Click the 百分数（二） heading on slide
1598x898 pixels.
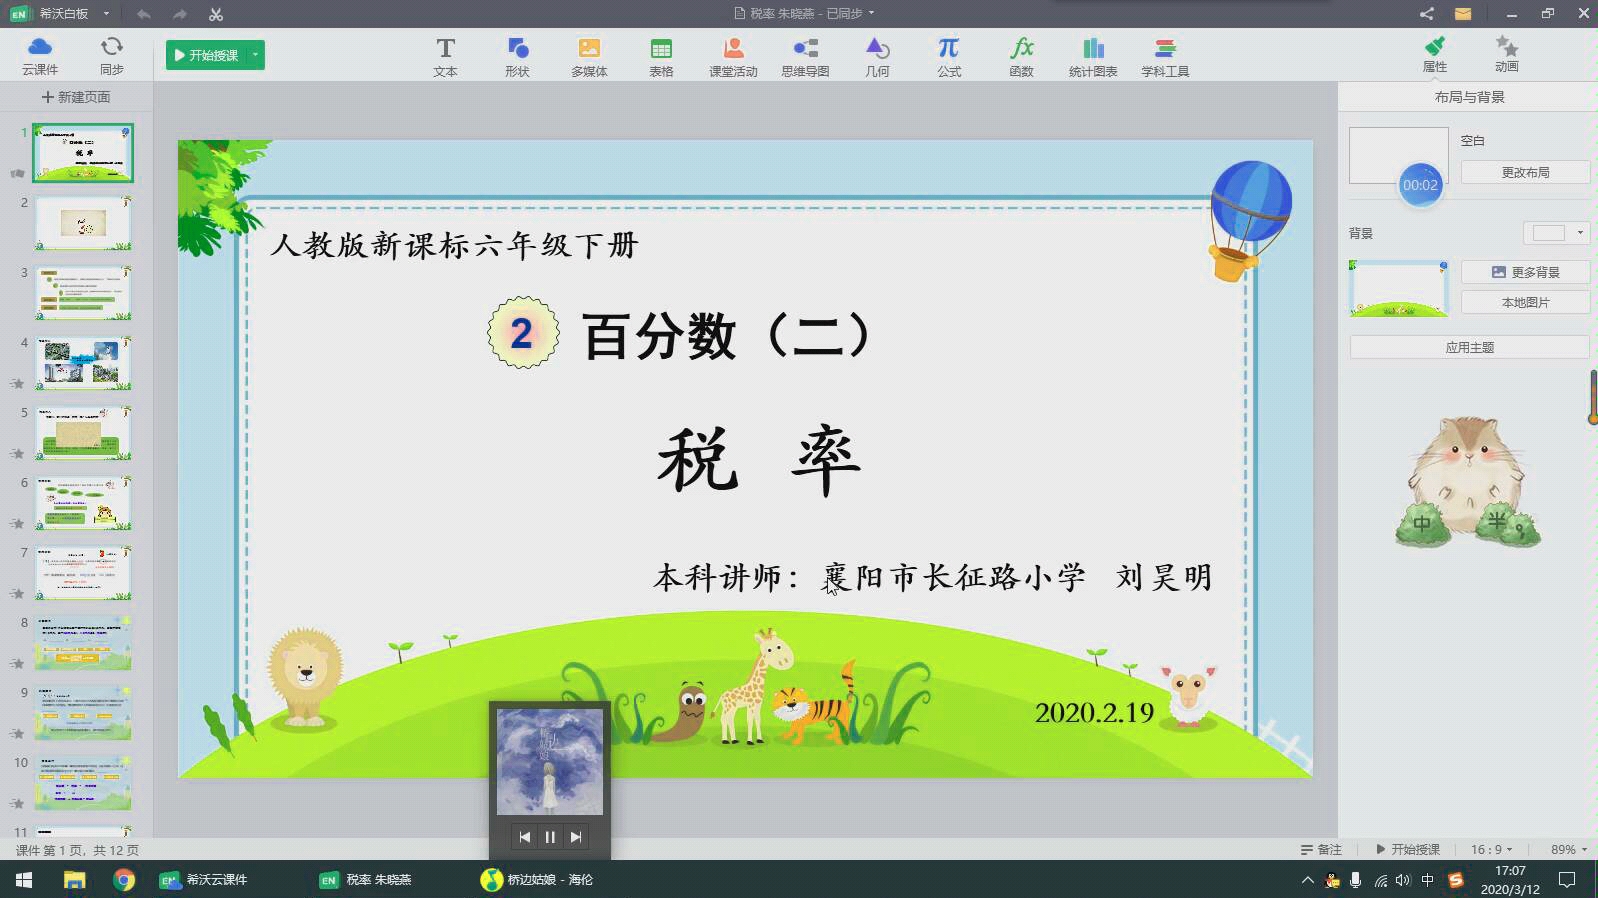point(727,336)
